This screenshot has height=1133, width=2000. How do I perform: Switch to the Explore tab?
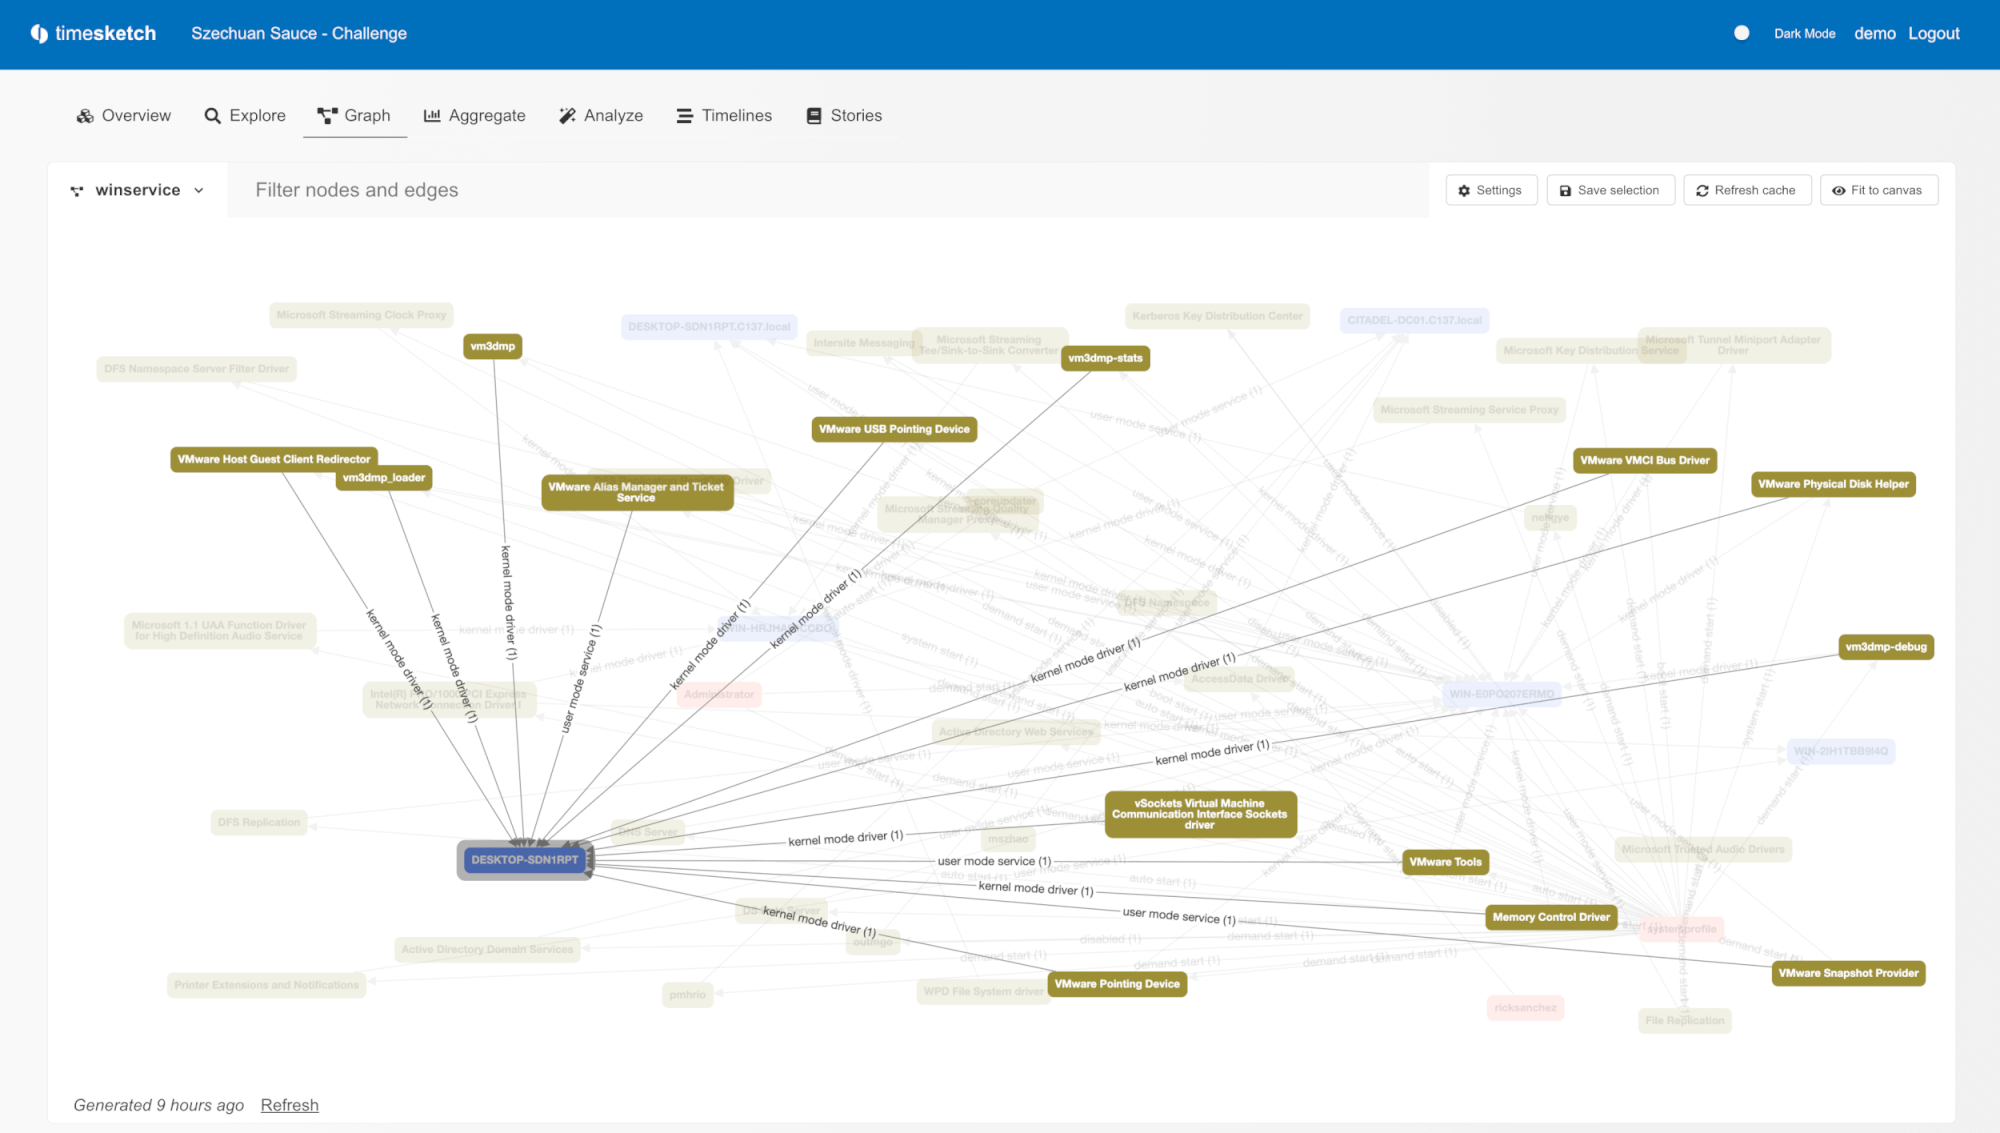(245, 116)
